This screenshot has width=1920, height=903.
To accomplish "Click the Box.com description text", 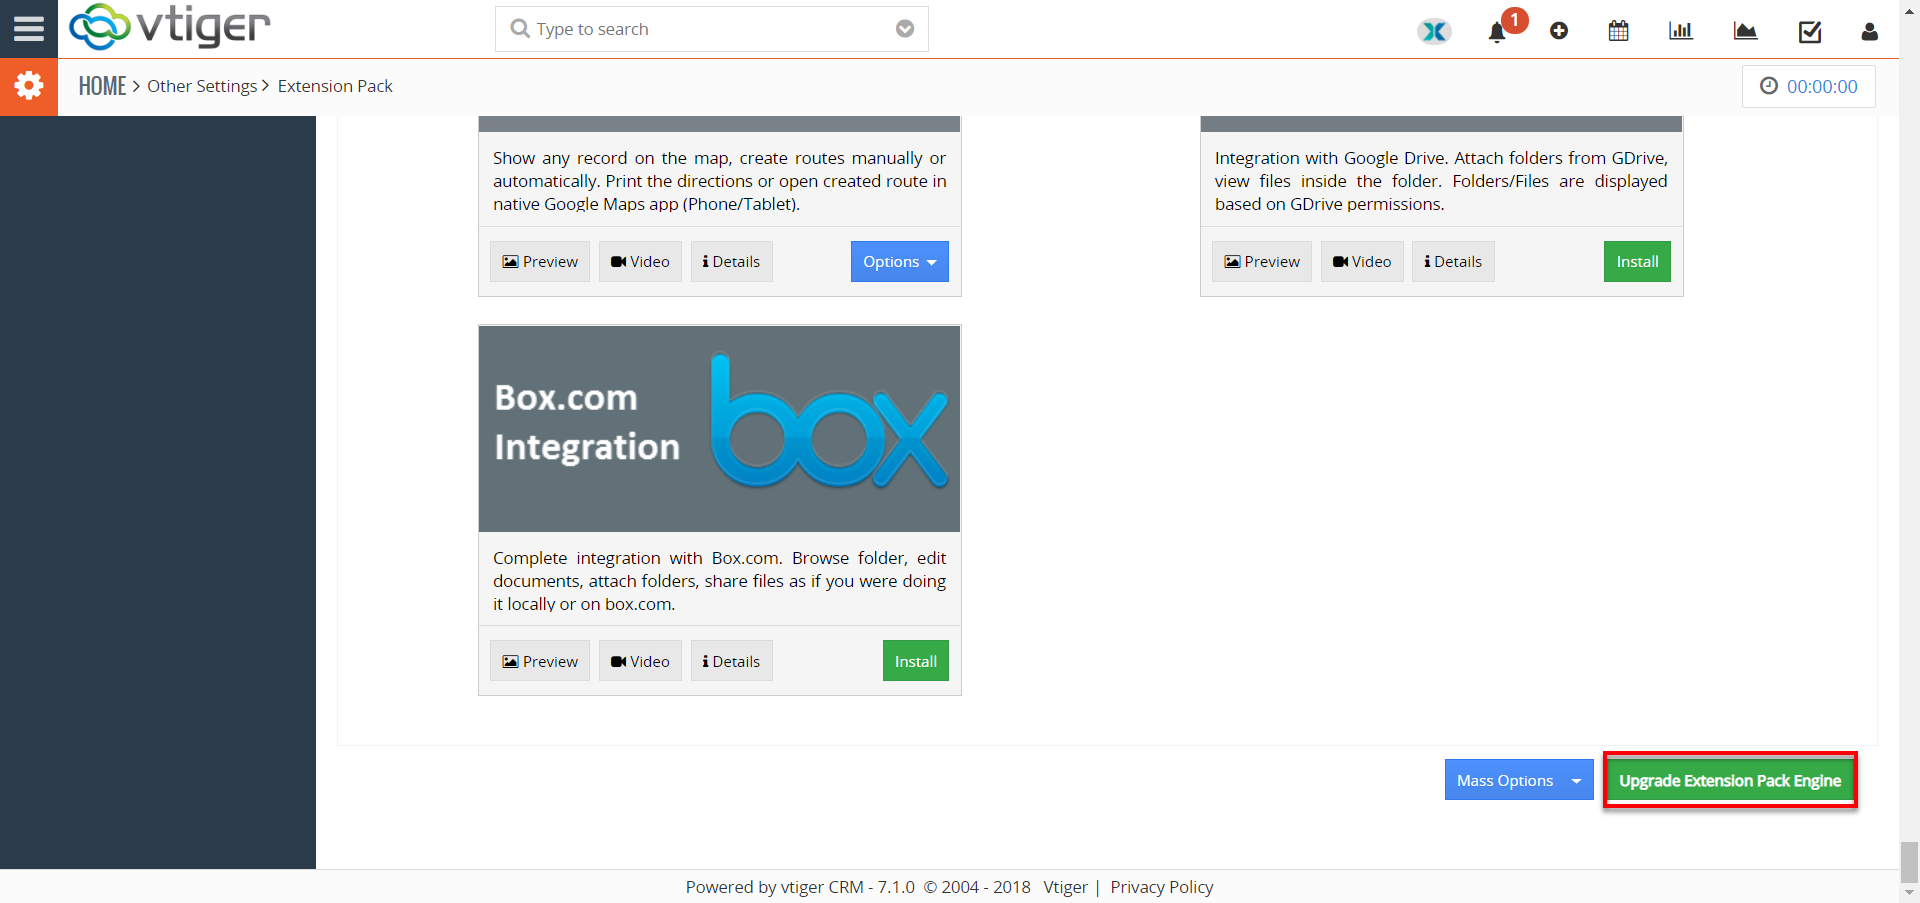I will [720, 581].
